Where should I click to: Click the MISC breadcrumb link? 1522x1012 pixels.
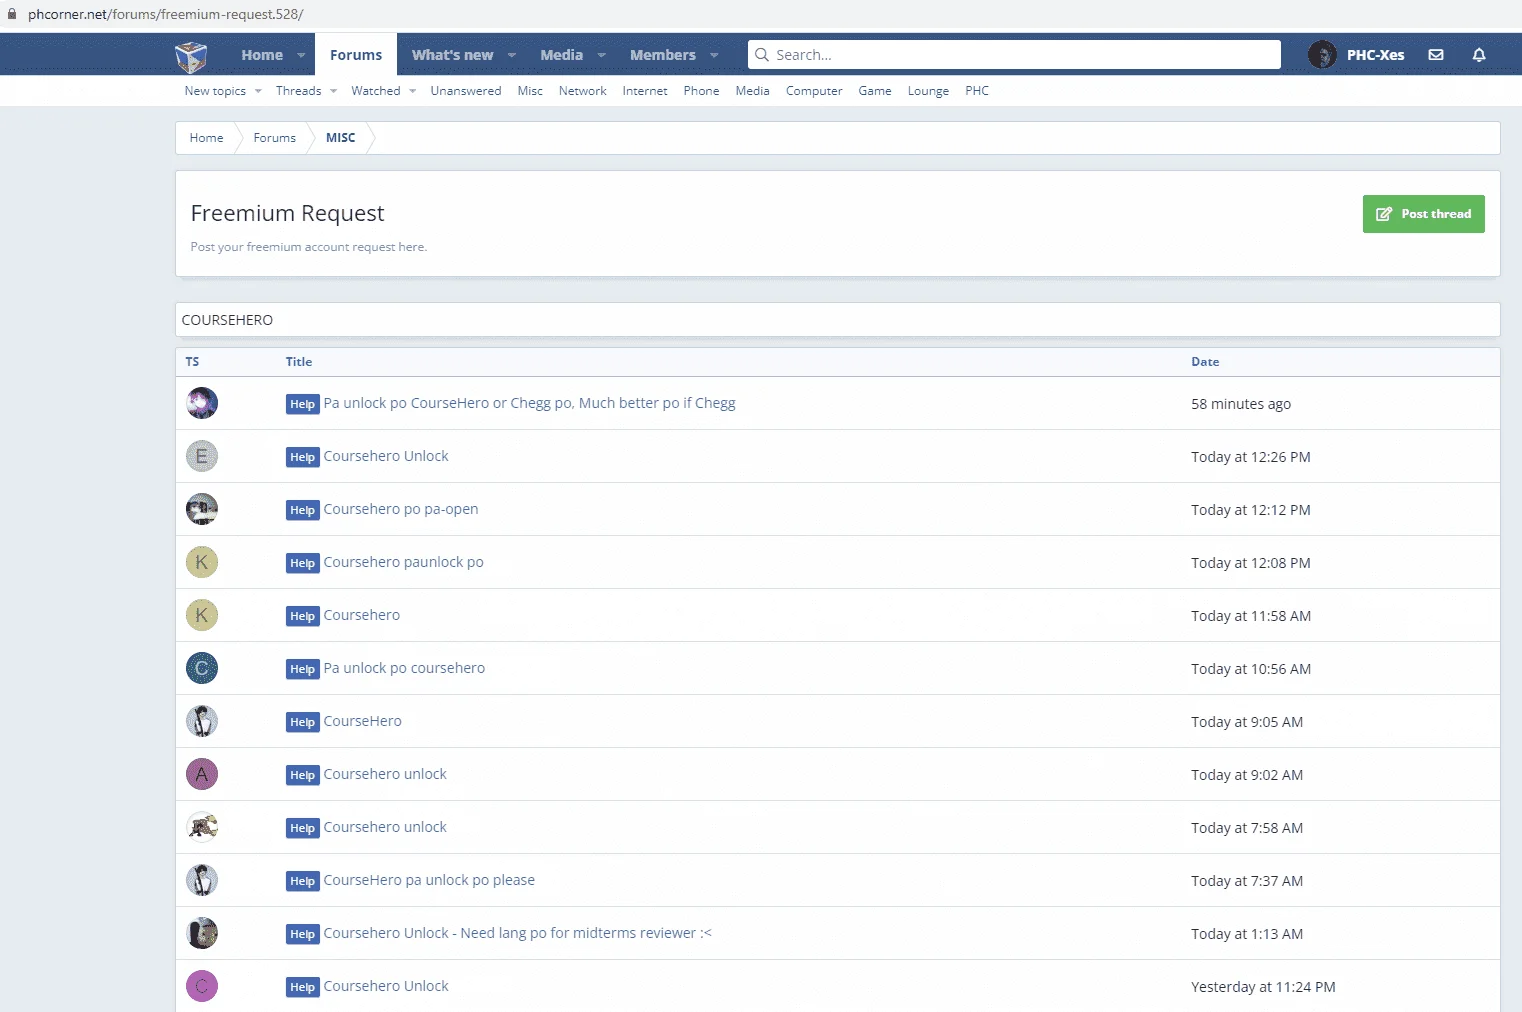tap(340, 138)
